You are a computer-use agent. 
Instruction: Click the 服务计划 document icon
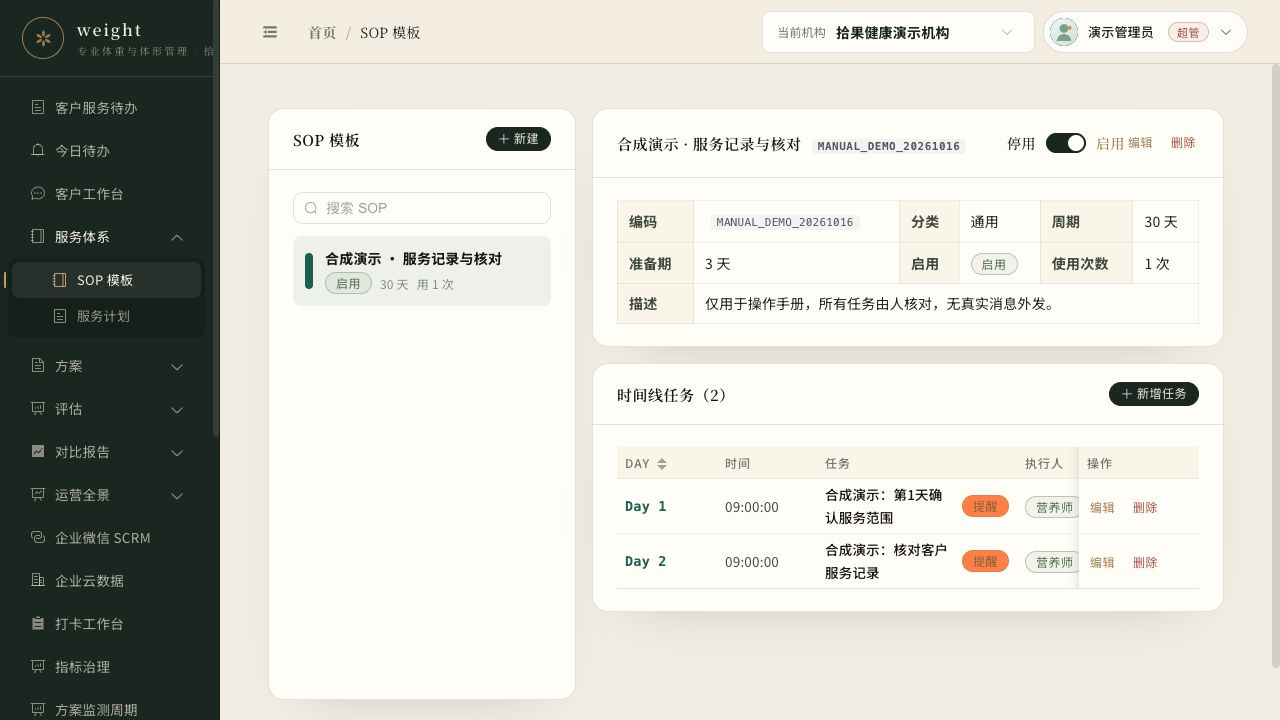(x=60, y=316)
